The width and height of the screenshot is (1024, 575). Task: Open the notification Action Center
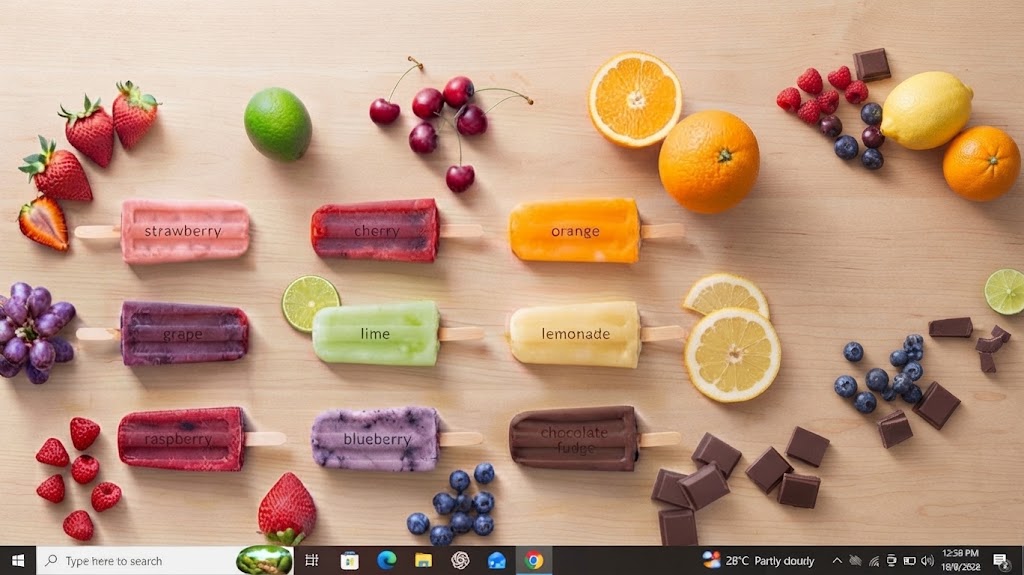pyautogui.click(x=1000, y=561)
